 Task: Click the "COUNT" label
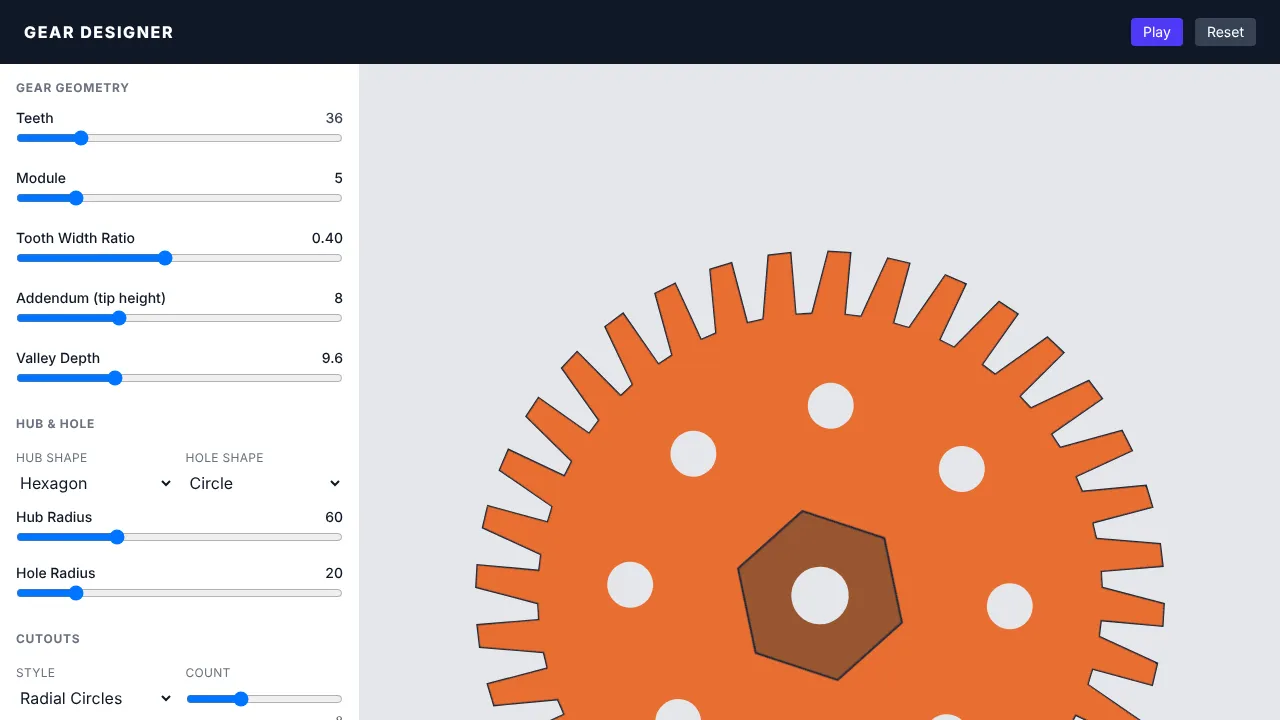pos(208,673)
